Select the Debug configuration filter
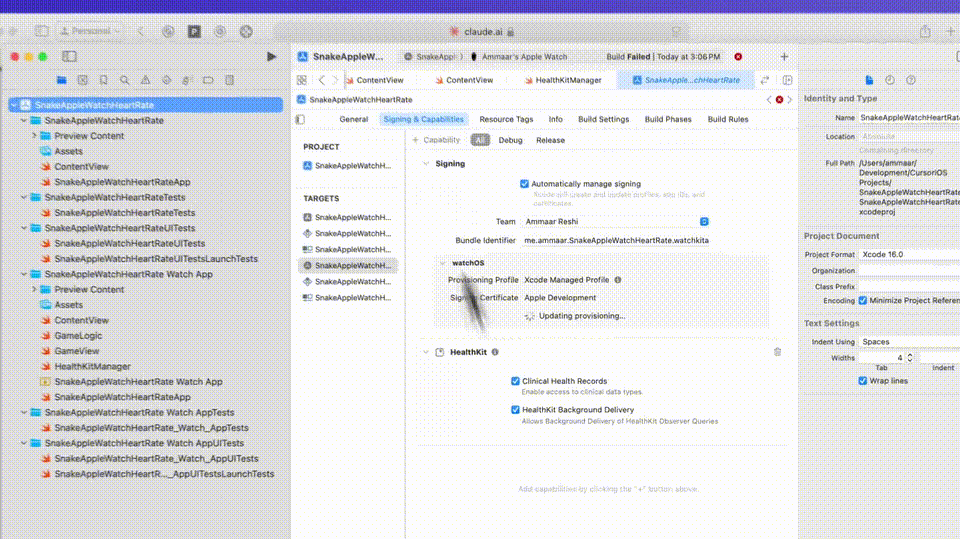This screenshot has width=960, height=539. (510, 140)
